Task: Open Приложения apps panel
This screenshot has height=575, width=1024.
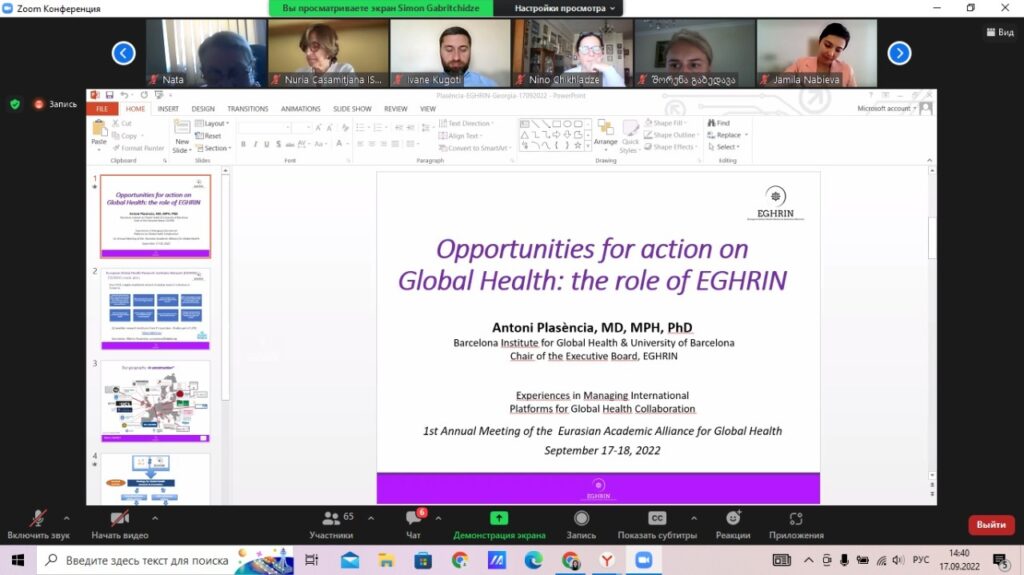Action: point(796,525)
